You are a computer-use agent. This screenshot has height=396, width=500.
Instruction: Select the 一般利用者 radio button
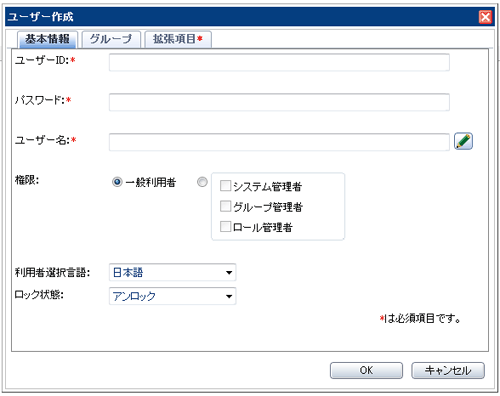coord(117,182)
